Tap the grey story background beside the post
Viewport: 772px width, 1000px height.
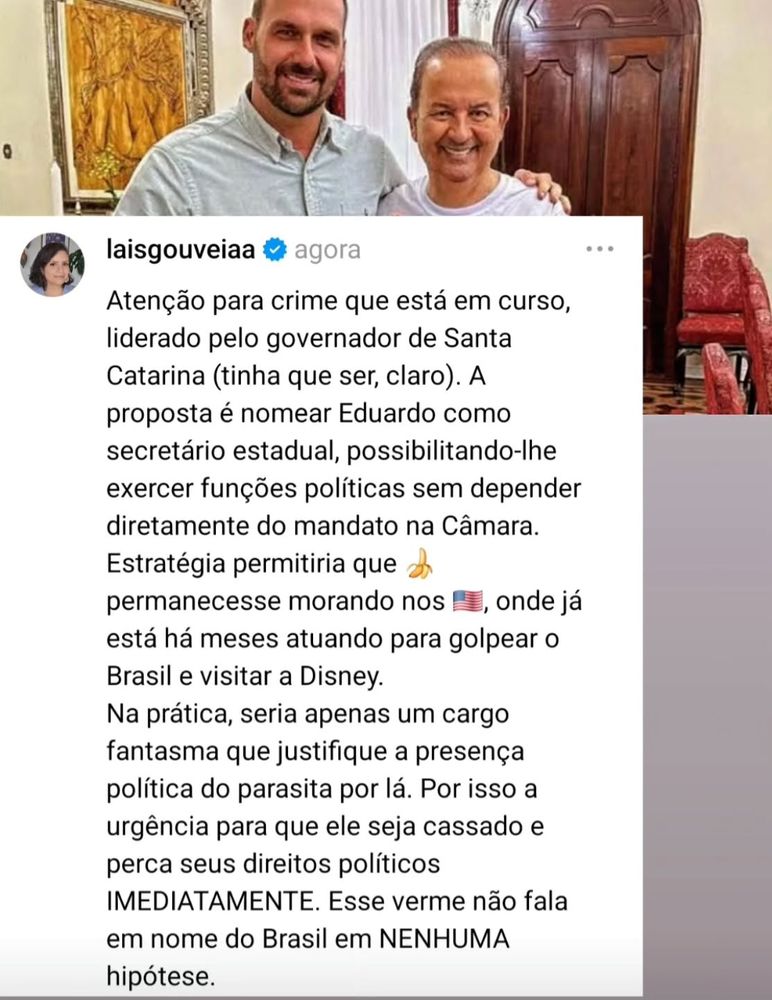coord(707,702)
